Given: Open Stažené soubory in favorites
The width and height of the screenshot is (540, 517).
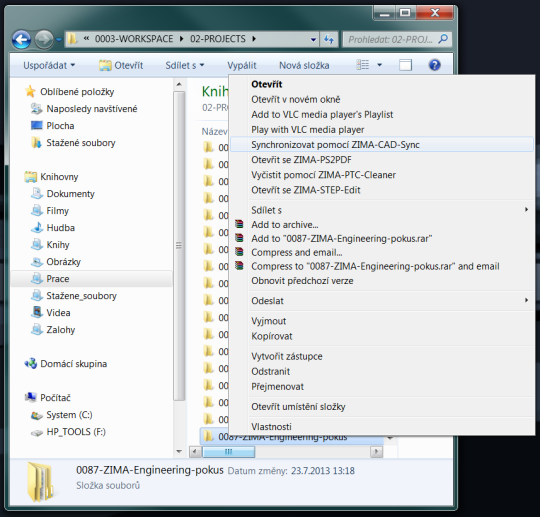Looking at the screenshot, I should (x=73, y=143).
